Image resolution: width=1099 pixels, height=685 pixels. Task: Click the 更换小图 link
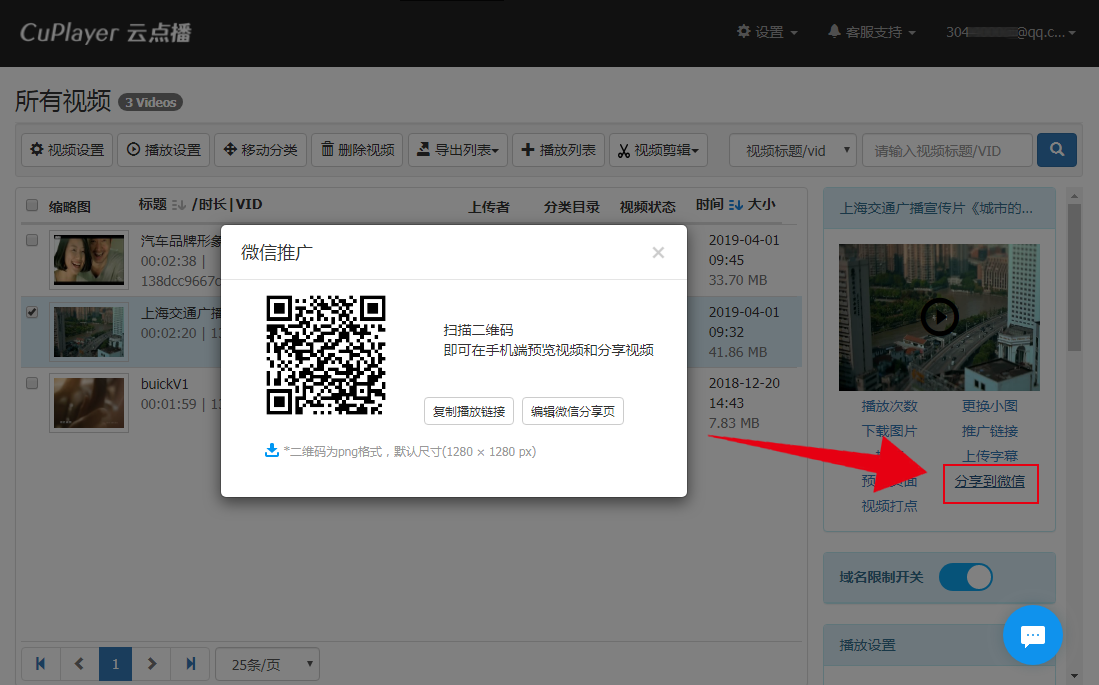click(990, 406)
